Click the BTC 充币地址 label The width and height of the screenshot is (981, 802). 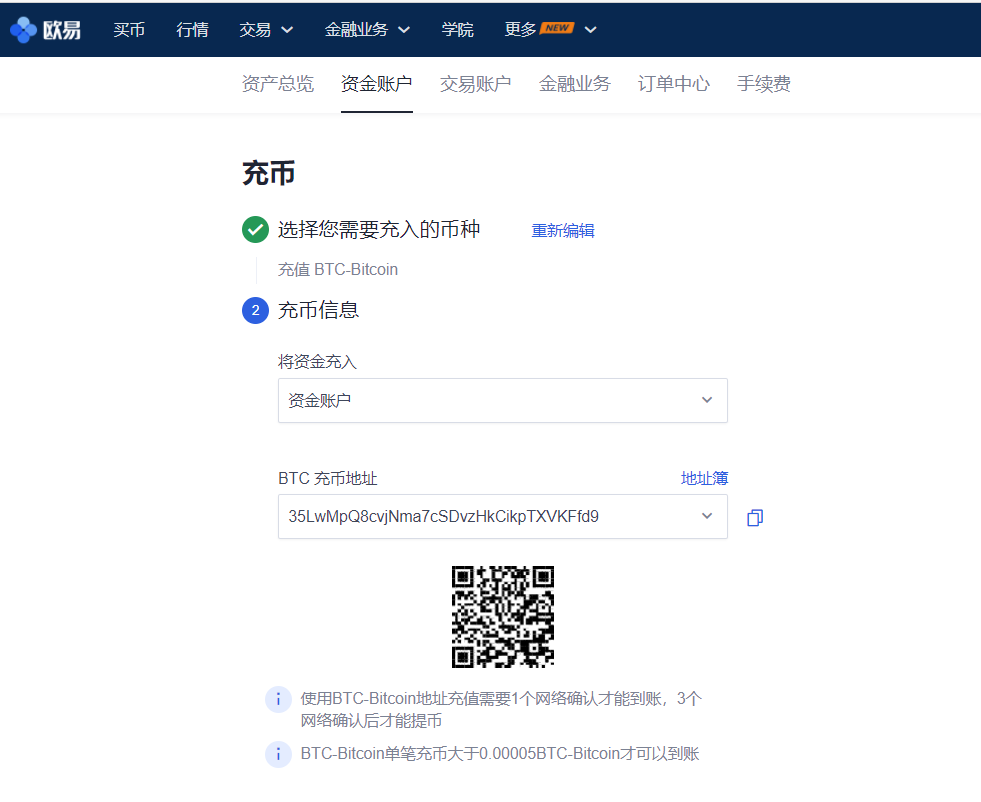[328, 479]
